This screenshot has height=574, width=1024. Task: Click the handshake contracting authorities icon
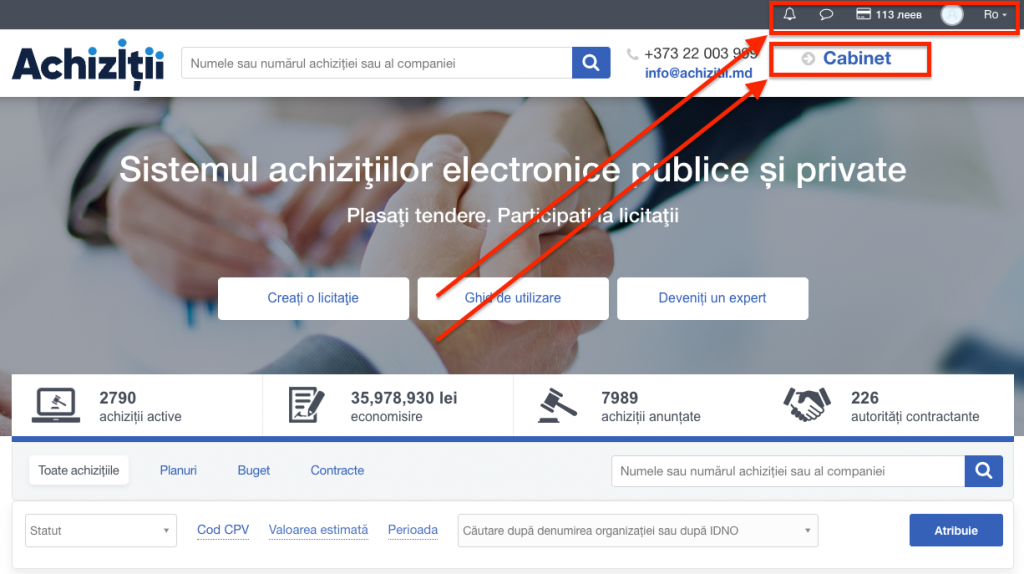click(806, 405)
